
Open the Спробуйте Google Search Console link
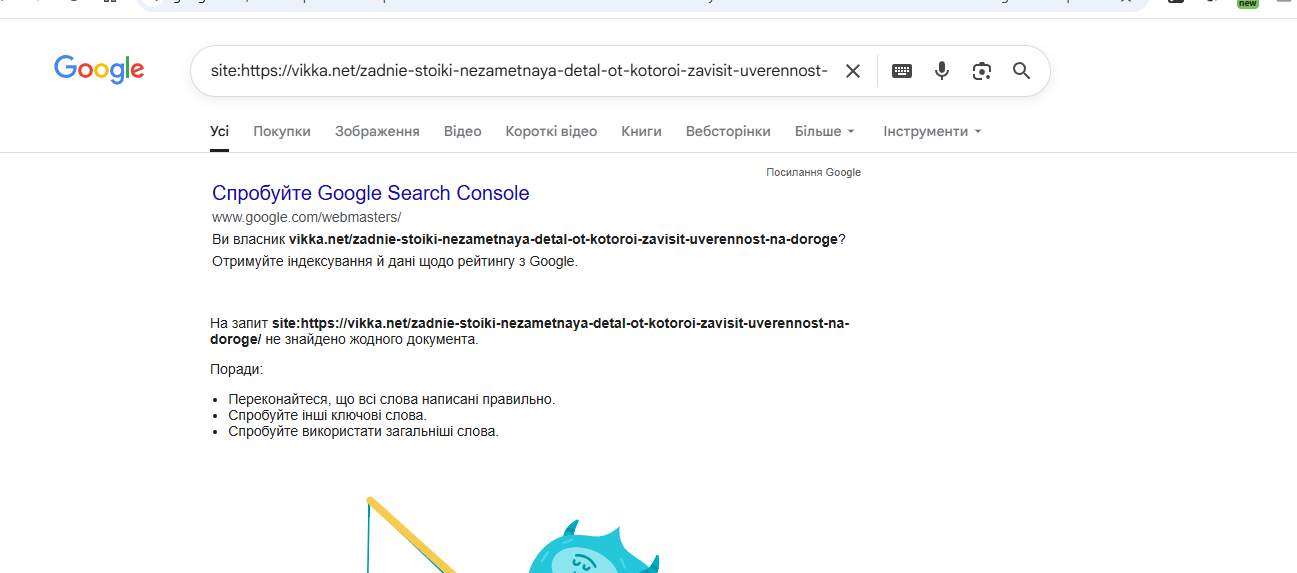click(371, 193)
